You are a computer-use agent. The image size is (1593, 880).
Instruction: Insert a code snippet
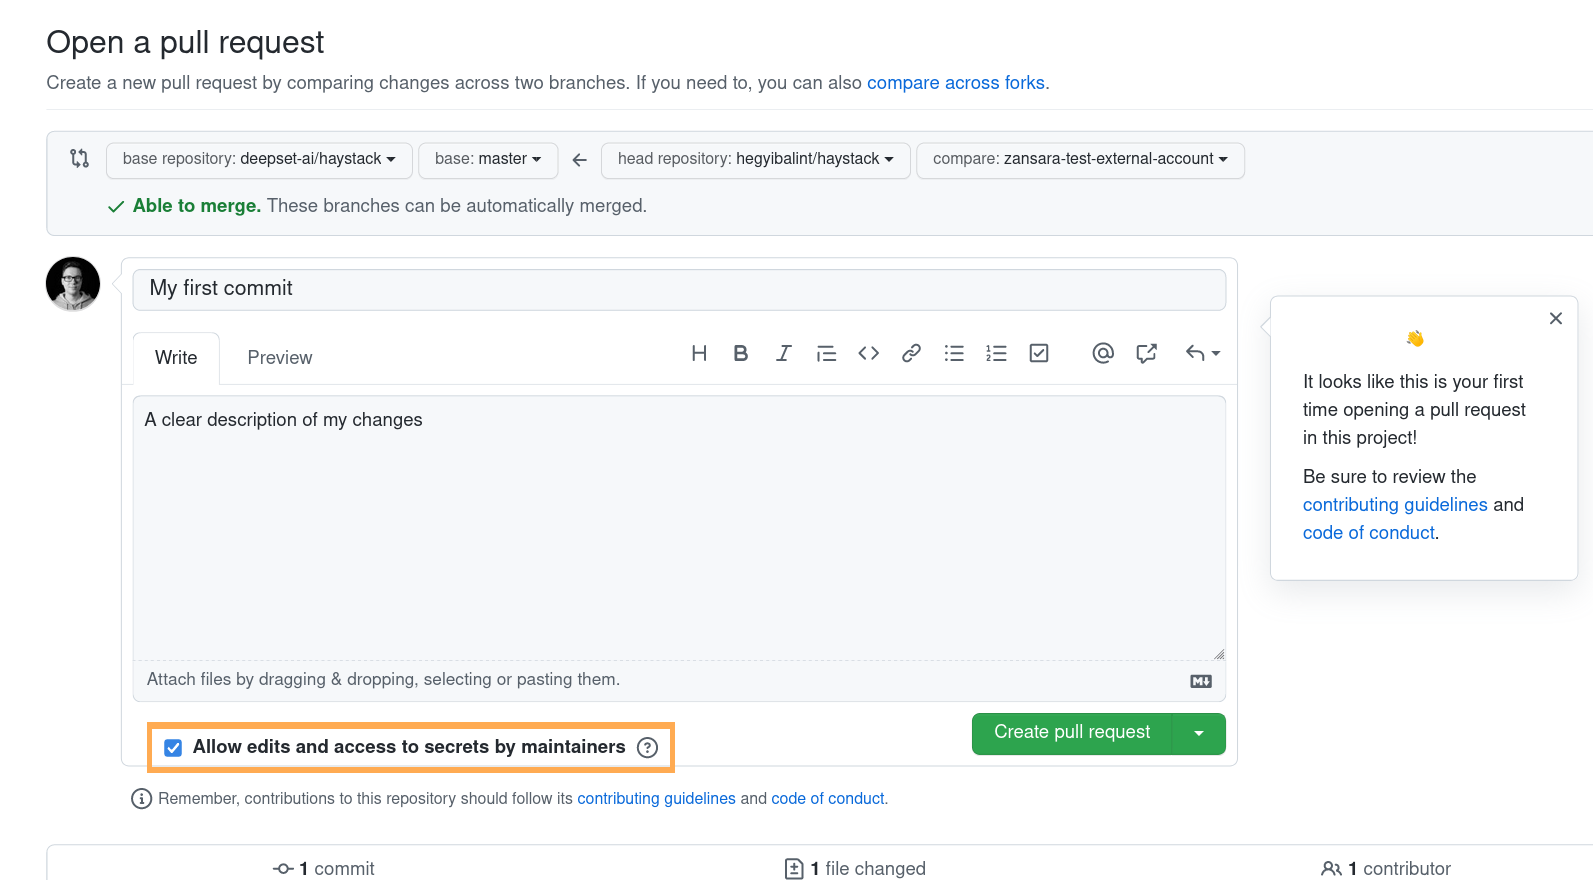point(868,353)
